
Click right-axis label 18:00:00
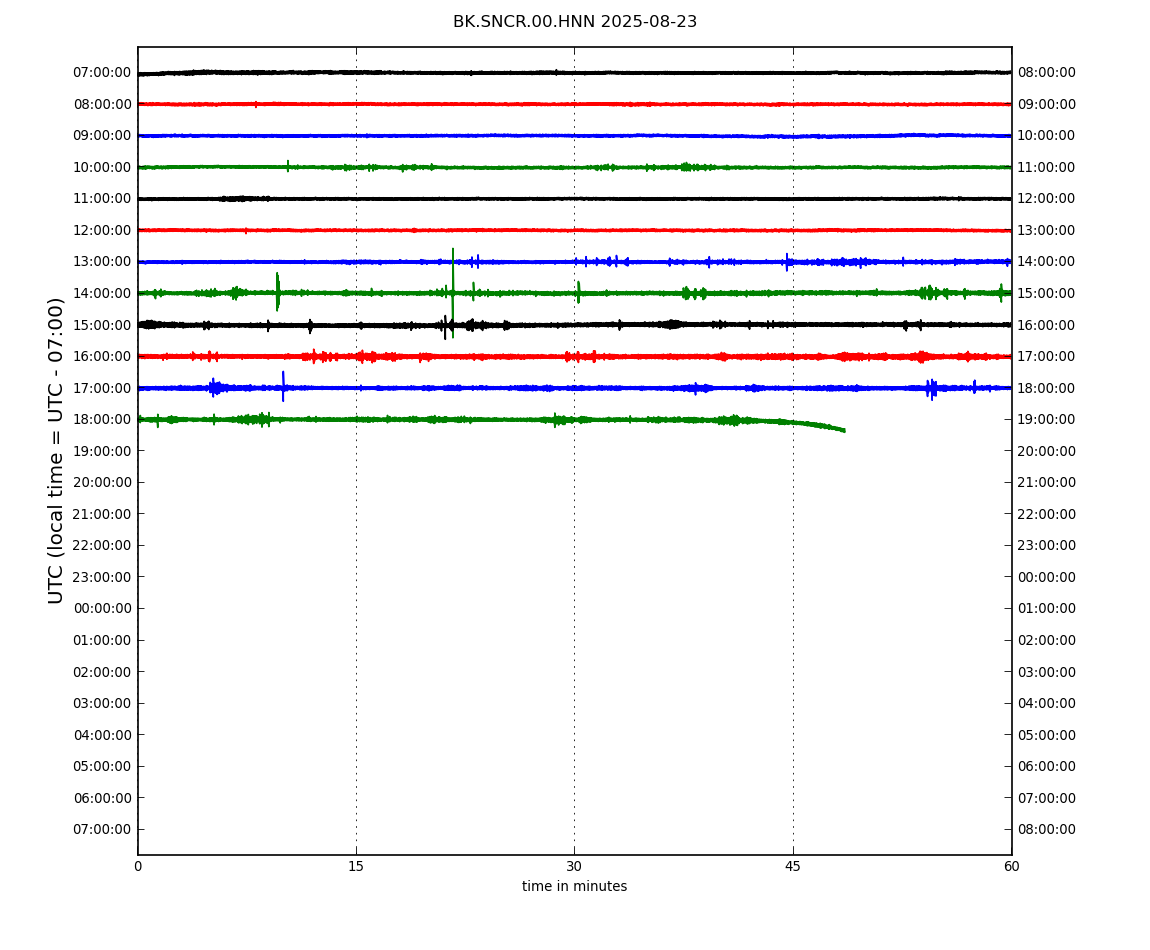point(1047,388)
